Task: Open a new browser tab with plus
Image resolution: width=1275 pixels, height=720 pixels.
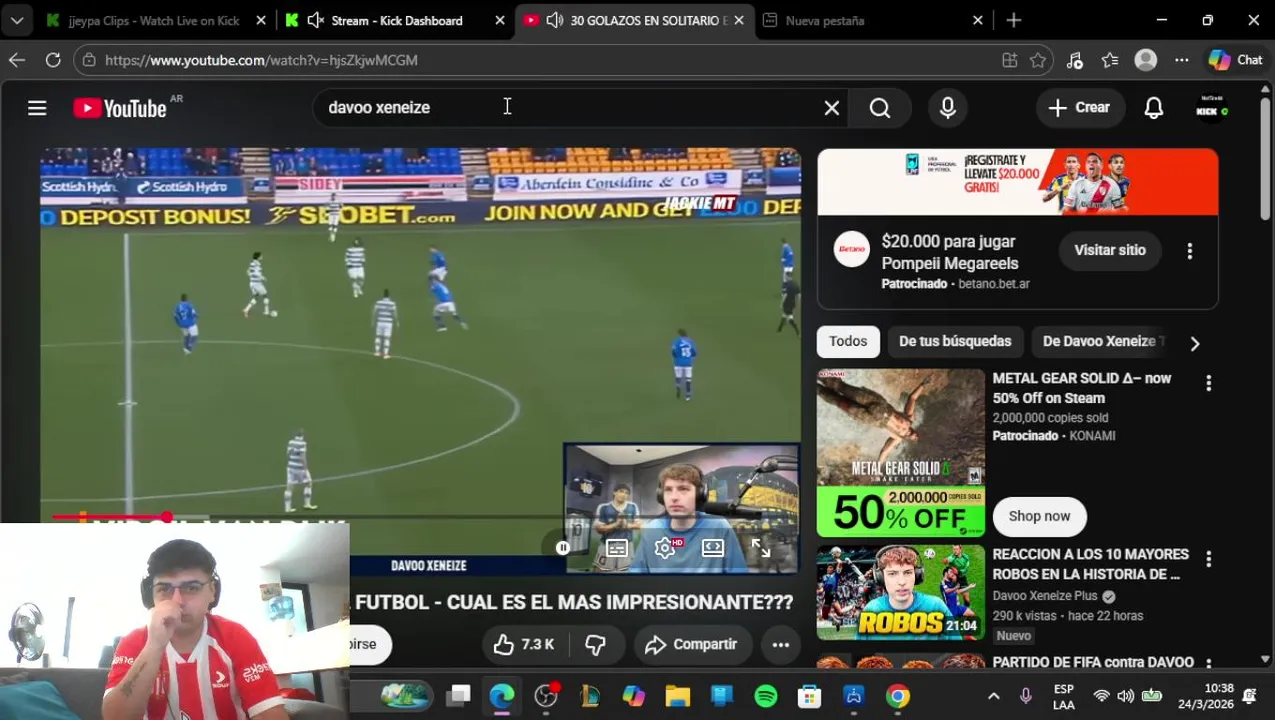Action: tap(1014, 20)
